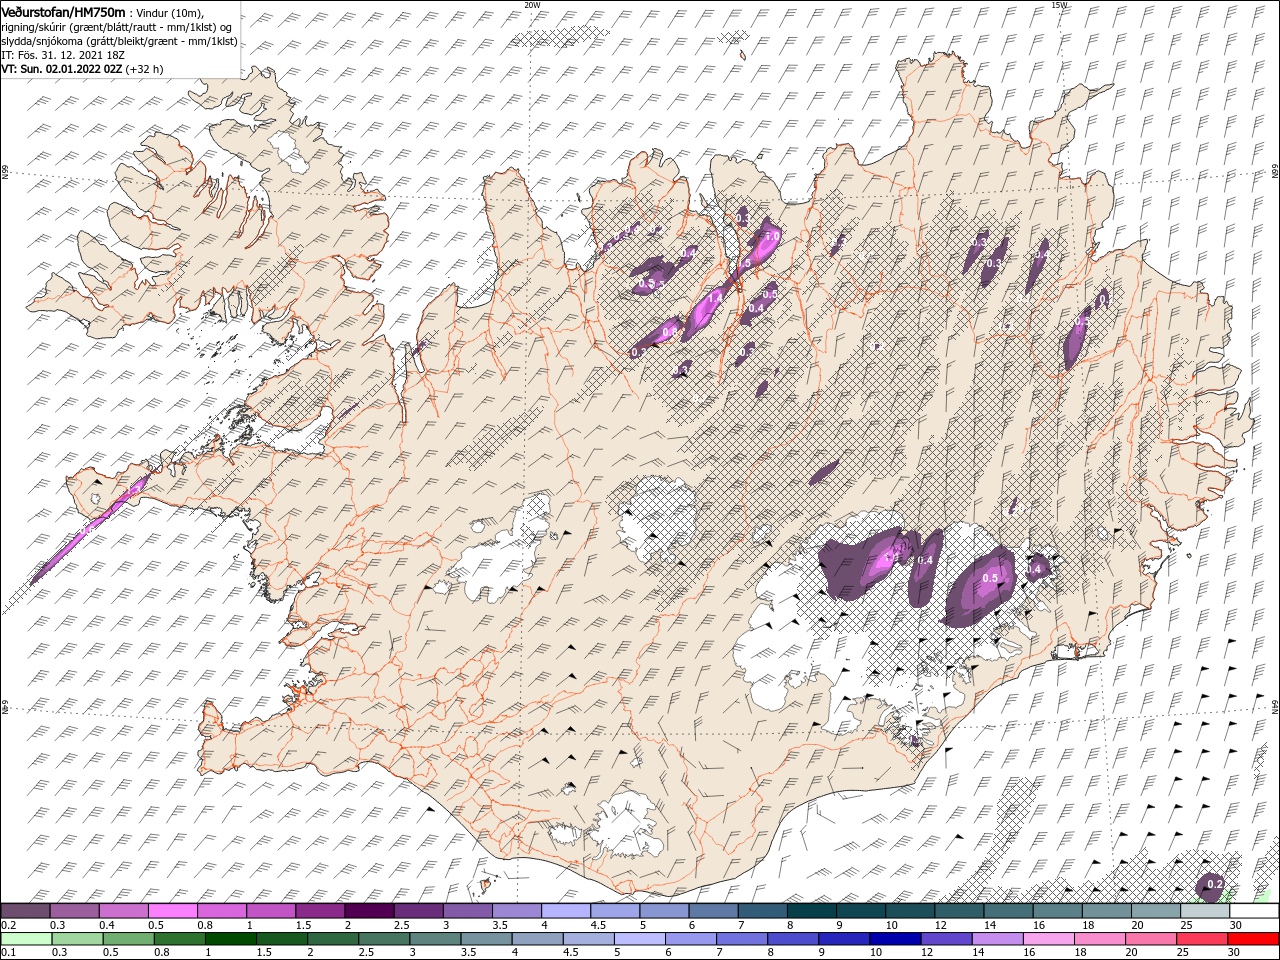Image resolution: width=1280 pixels, height=960 pixels.
Task: Pick lower legend blue swatch starting at 7
Action: point(742,939)
